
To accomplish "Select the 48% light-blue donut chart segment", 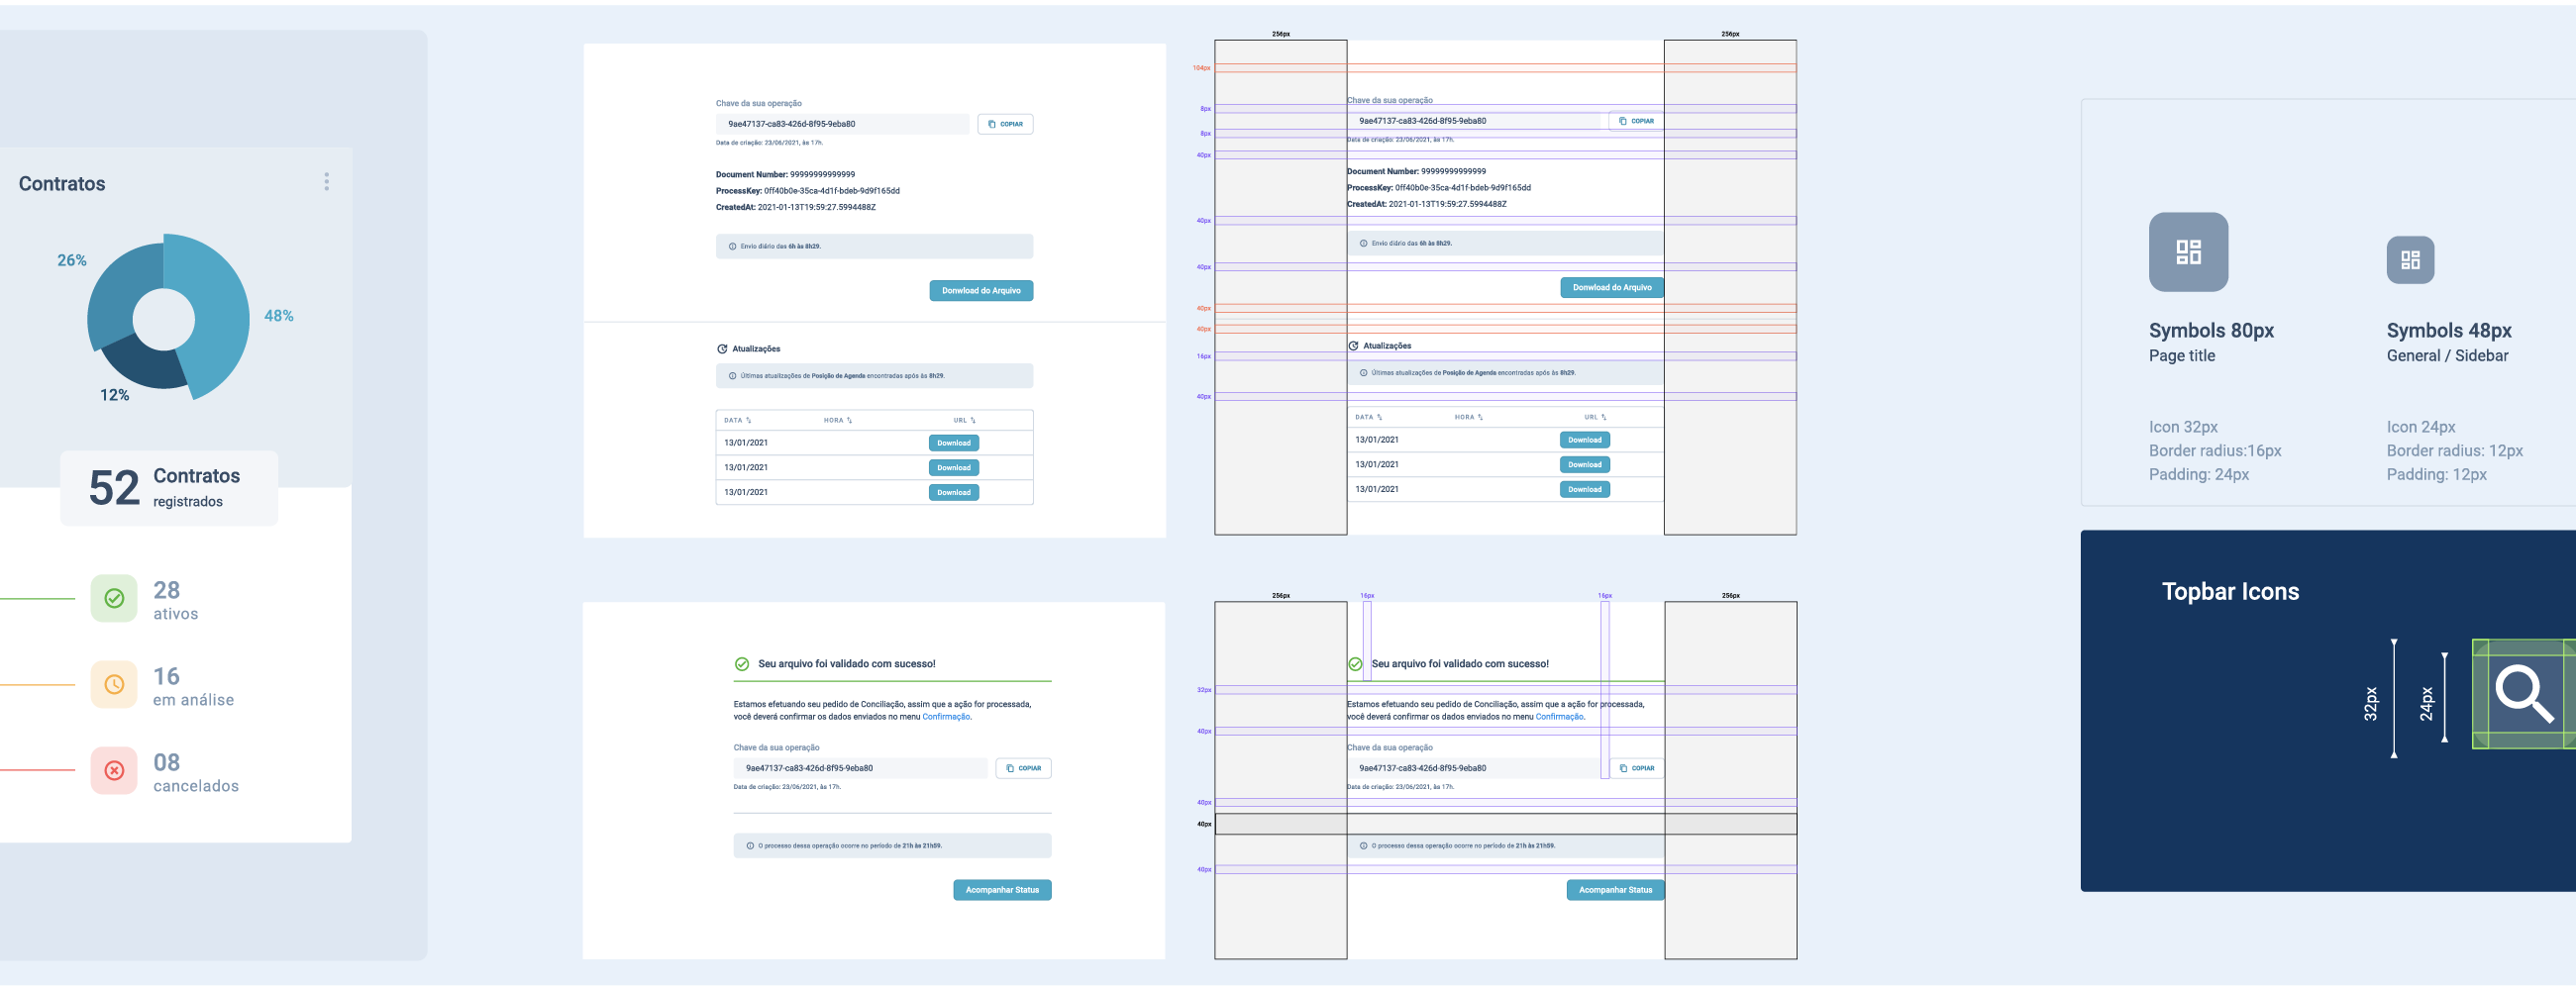I will tap(218, 315).
